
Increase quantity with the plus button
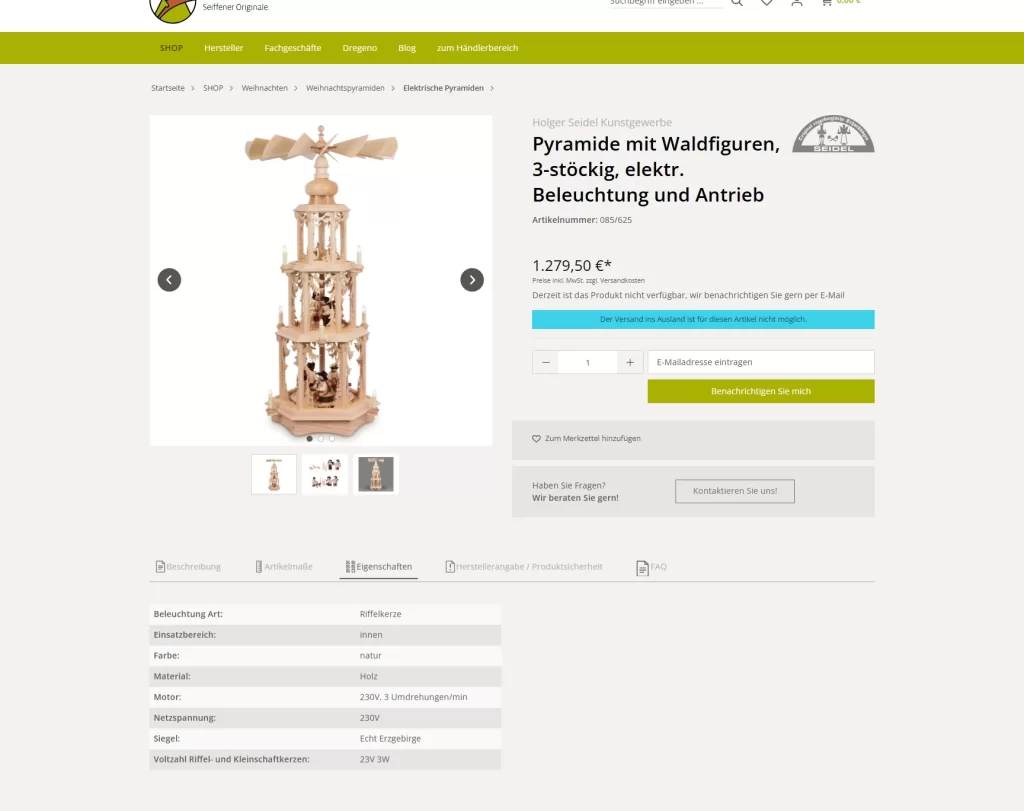point(630,362)
